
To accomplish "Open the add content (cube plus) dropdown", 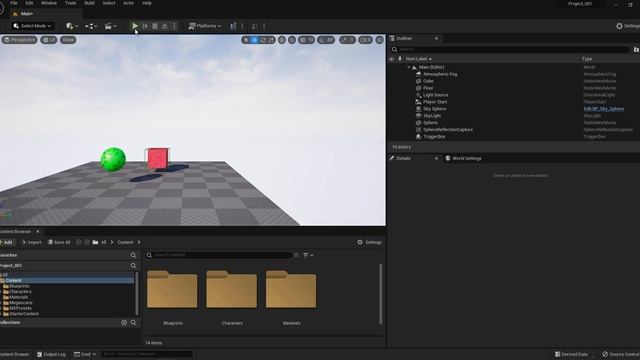I will point(72,26).
